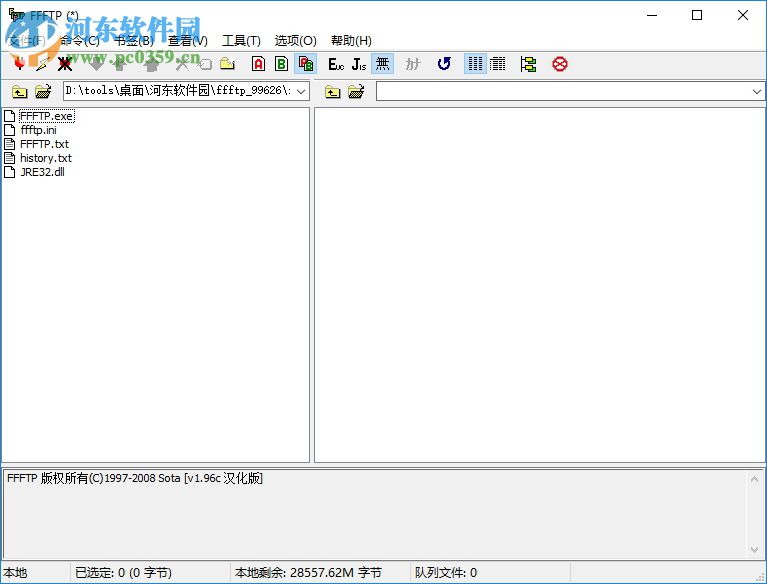
Task: Open the 书签(B) menu
Action: pos(134,41)
